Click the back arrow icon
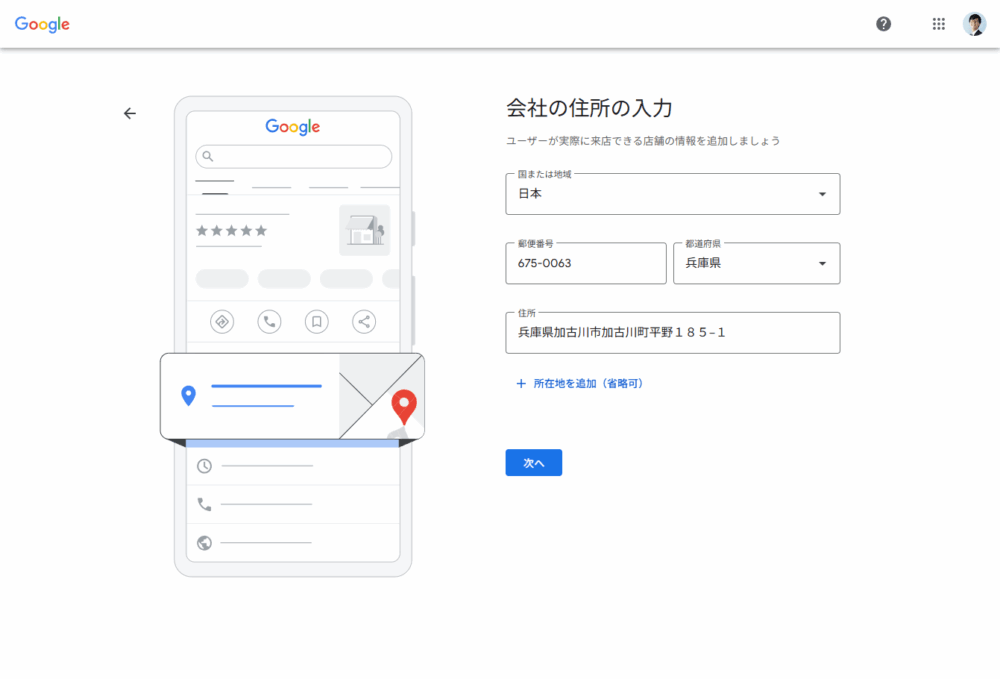This screenshot has height=679, width=1000. 129,114
